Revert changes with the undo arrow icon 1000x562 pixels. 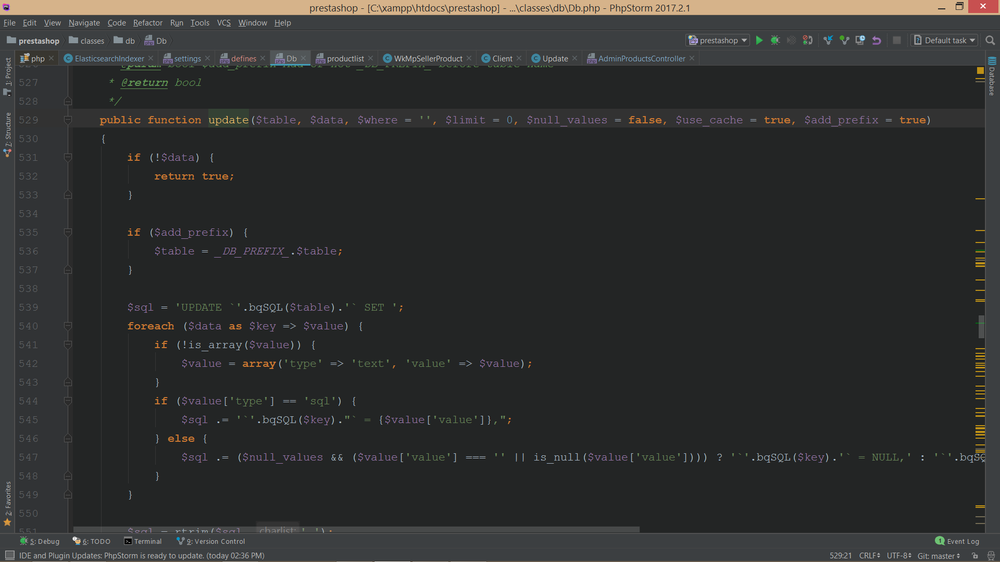pyautogui.click(x=877, y=41)
